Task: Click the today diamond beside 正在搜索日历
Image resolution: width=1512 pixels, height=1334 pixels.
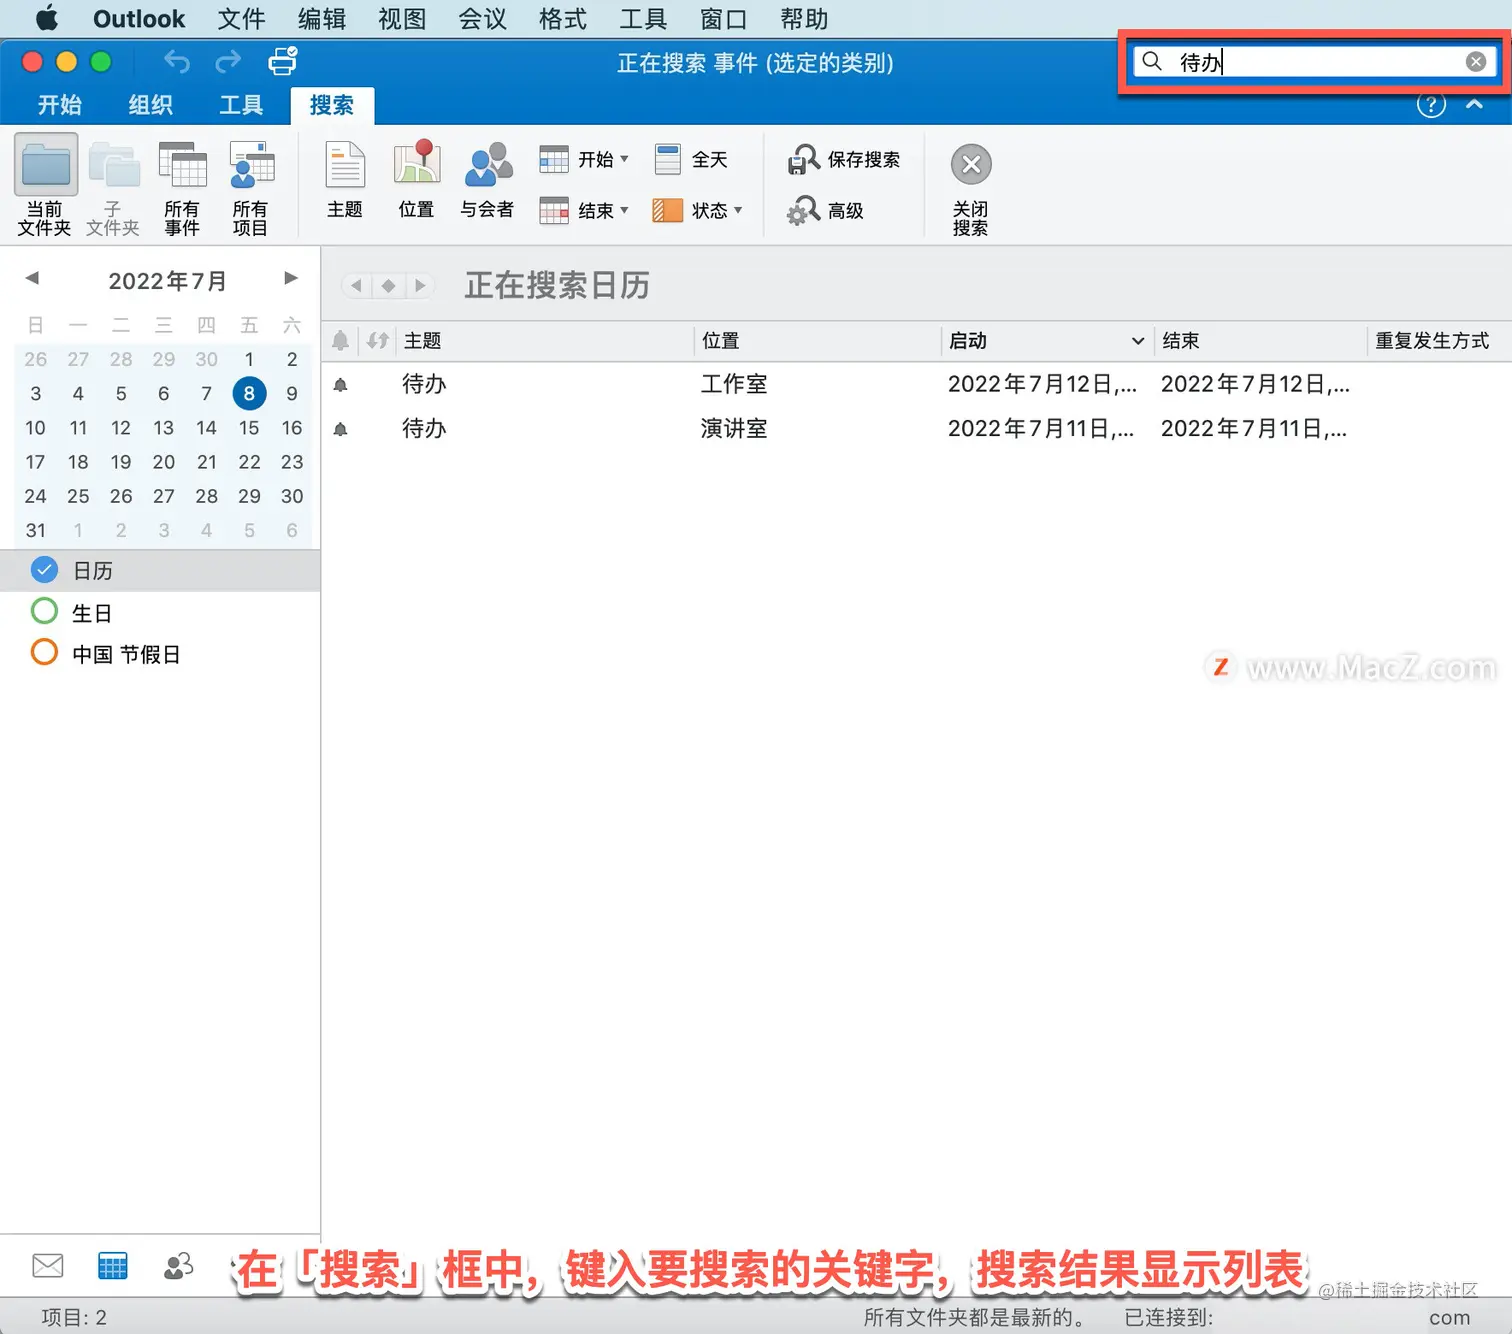Action: point(388,286)
